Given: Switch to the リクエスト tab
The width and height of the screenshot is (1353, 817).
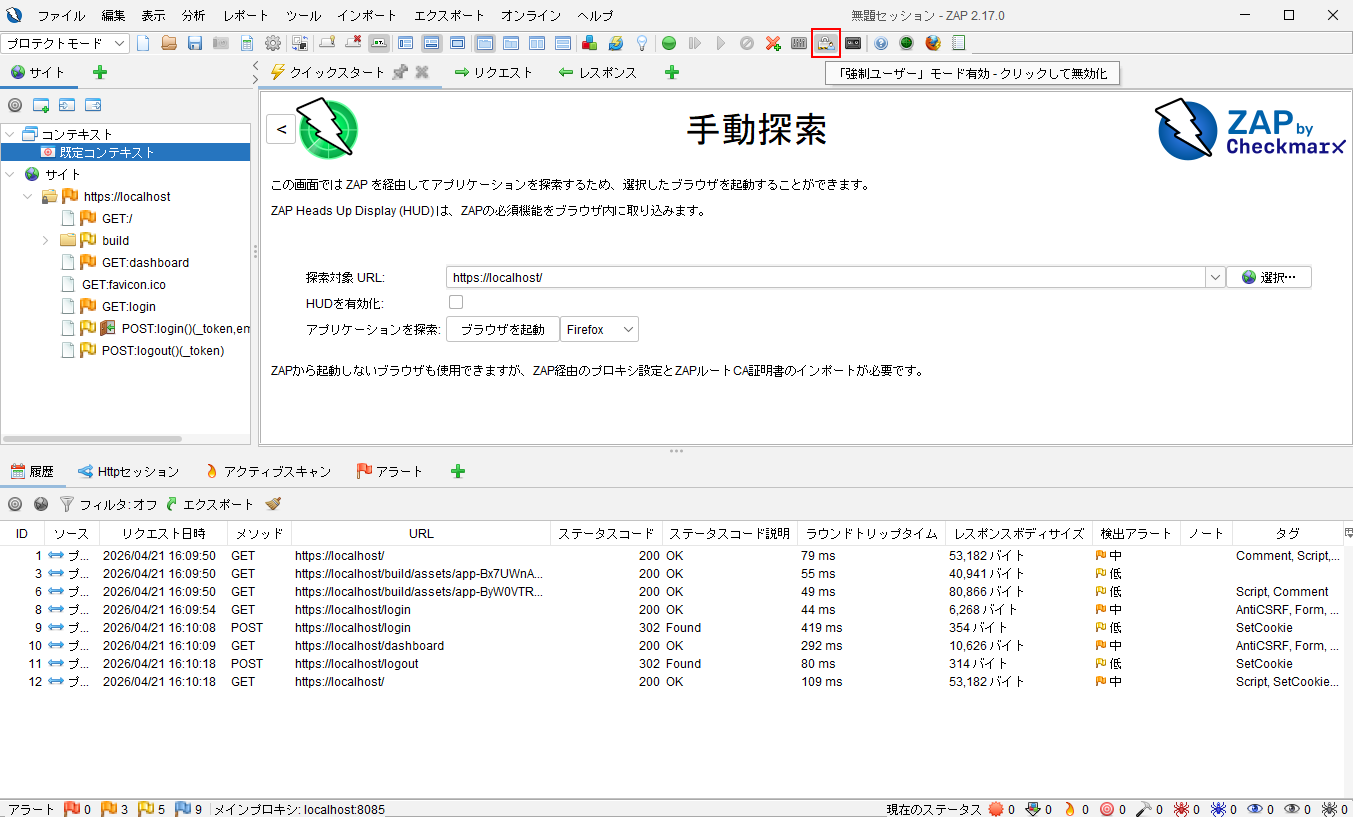Looking at the screenshot, I should 493,72.
